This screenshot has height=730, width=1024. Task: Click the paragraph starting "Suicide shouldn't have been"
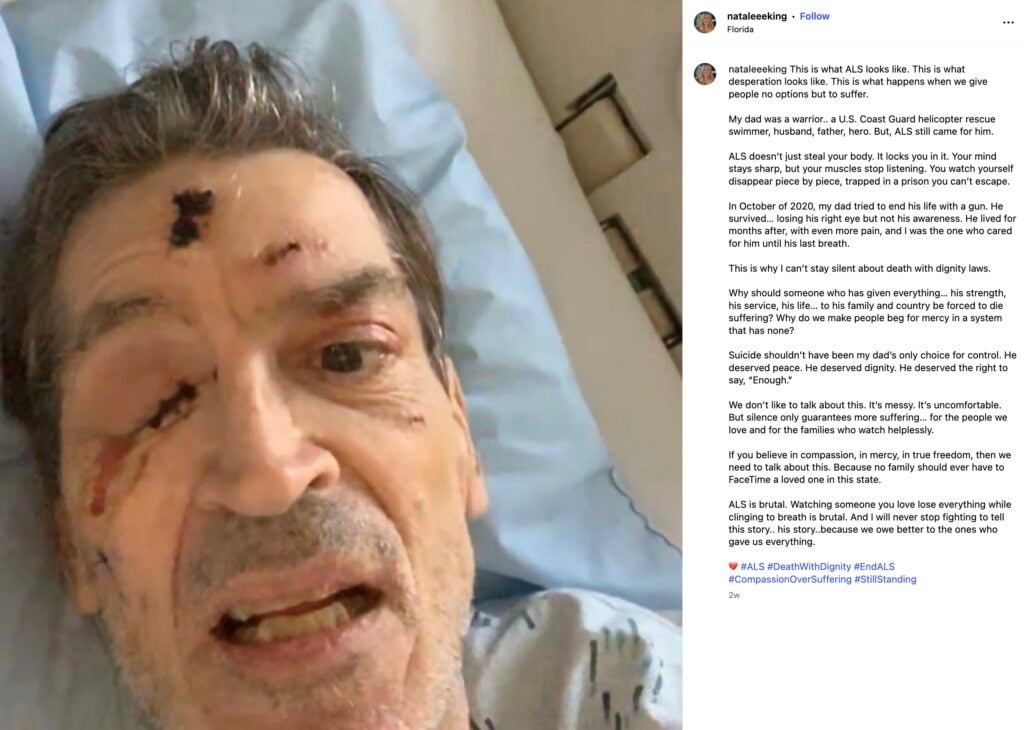pos(872,368)
